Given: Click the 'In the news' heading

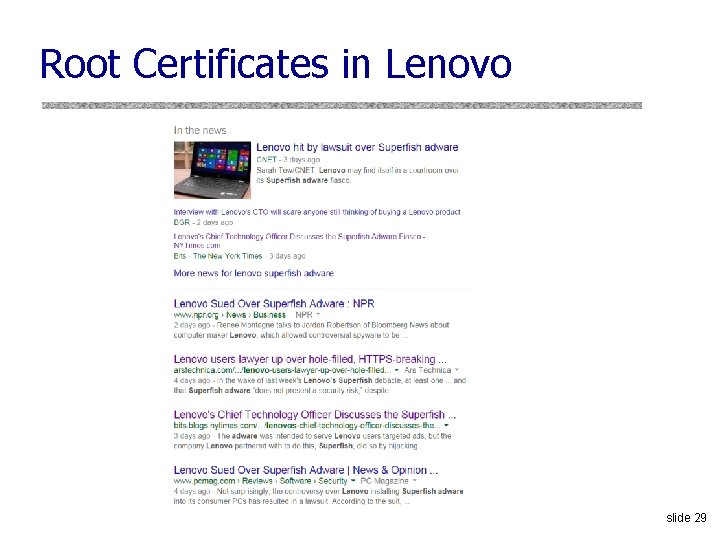Looking at the screenshot, I should pos(200,130).
